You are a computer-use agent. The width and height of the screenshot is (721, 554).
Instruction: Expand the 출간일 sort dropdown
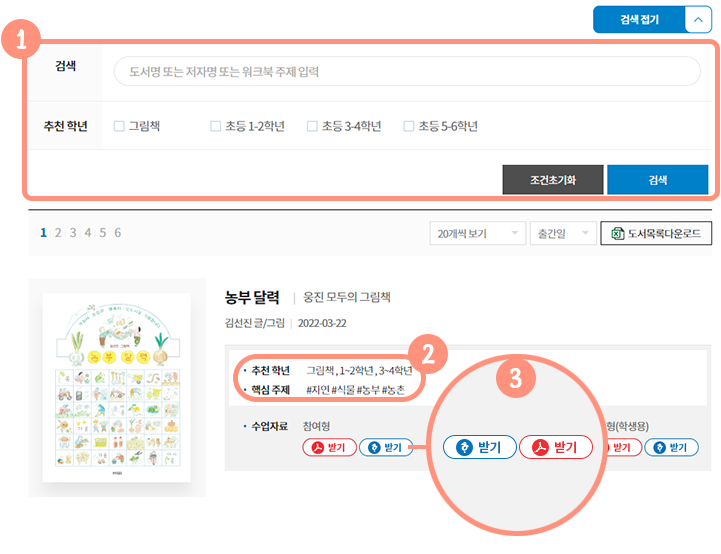click(x=562, y=234)
